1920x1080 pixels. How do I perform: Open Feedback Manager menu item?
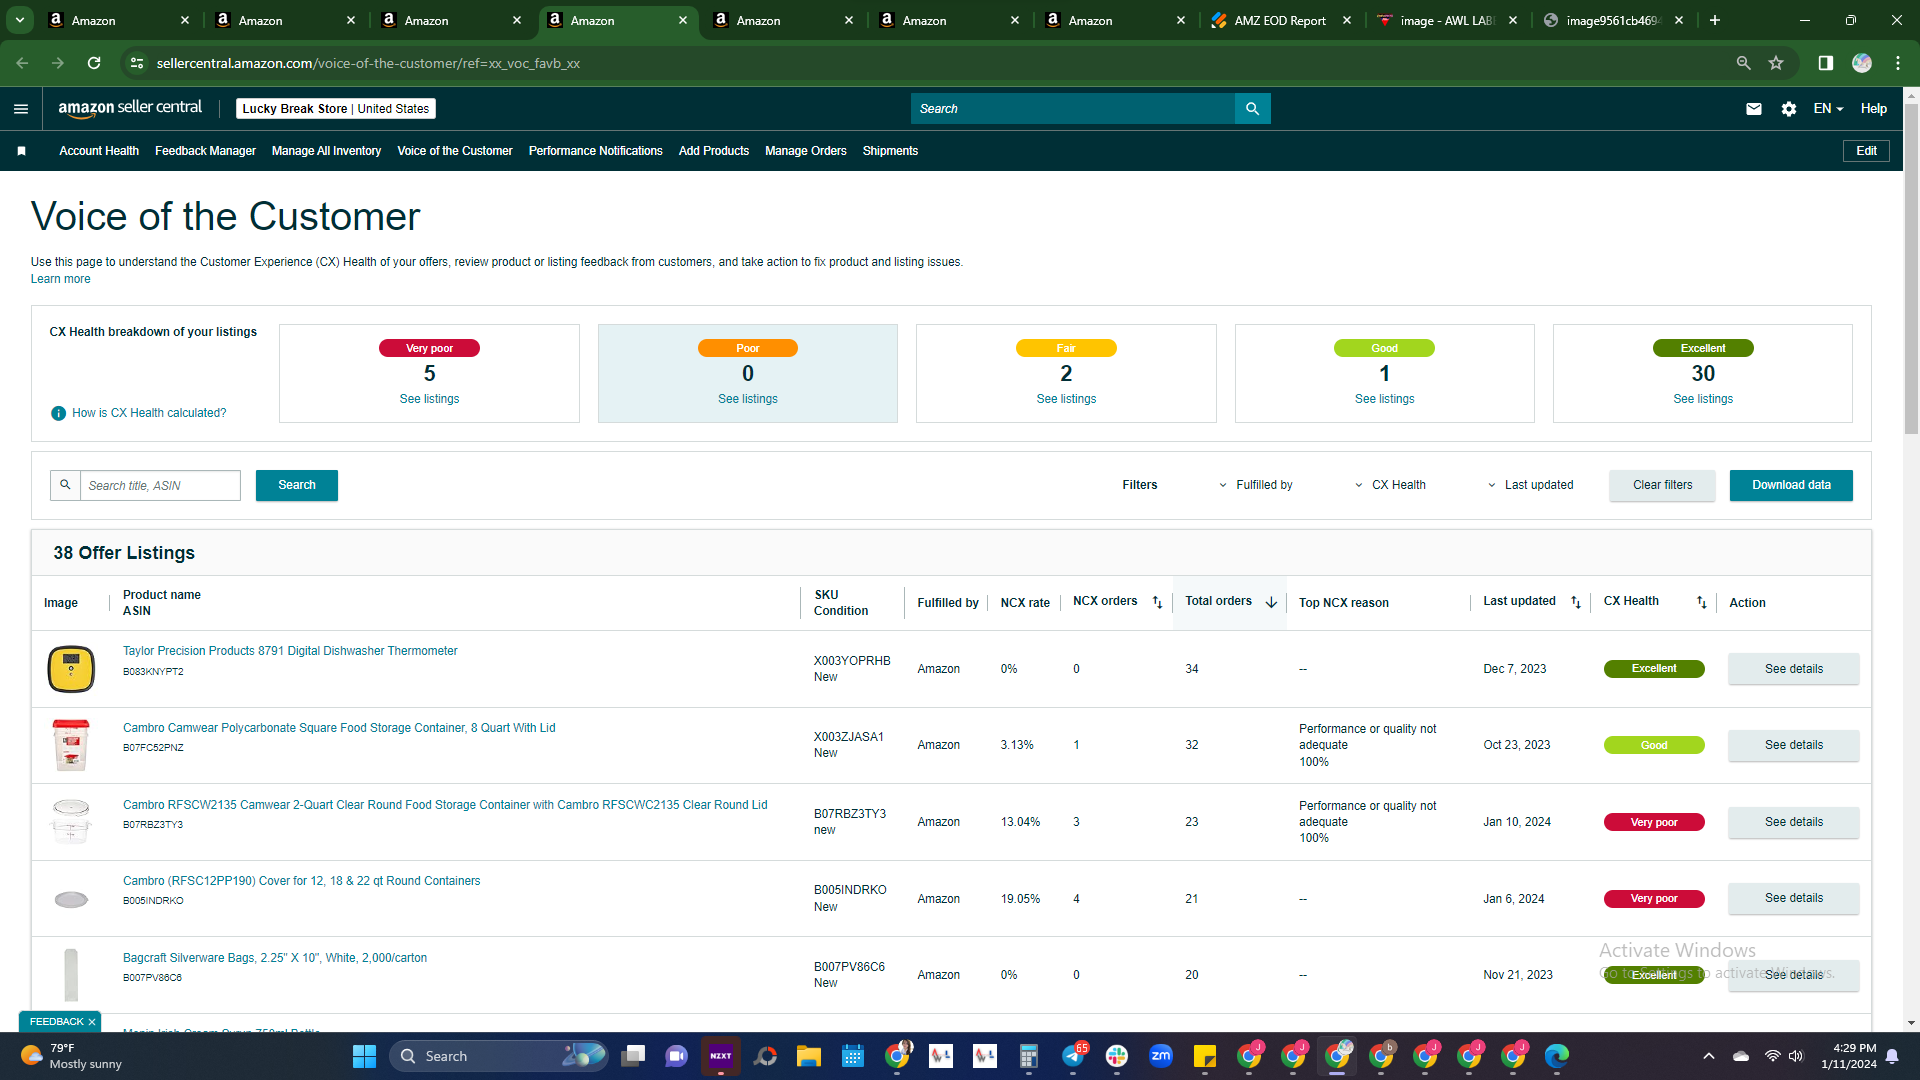205,151
